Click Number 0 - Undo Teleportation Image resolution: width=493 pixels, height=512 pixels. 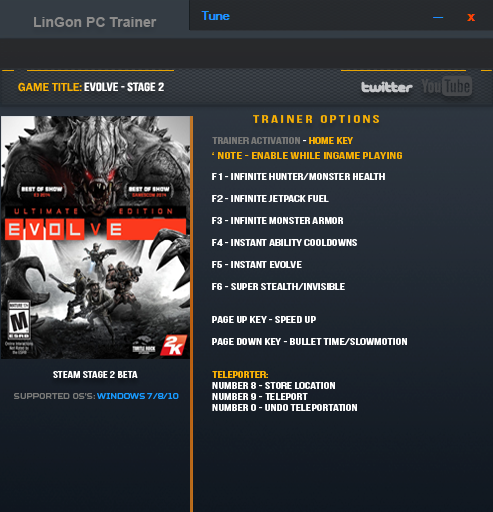click(285, 408)
